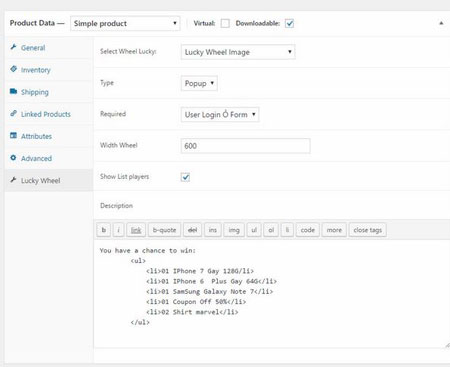
Task: Click the ol editor button
Action: tap(271, 230)
